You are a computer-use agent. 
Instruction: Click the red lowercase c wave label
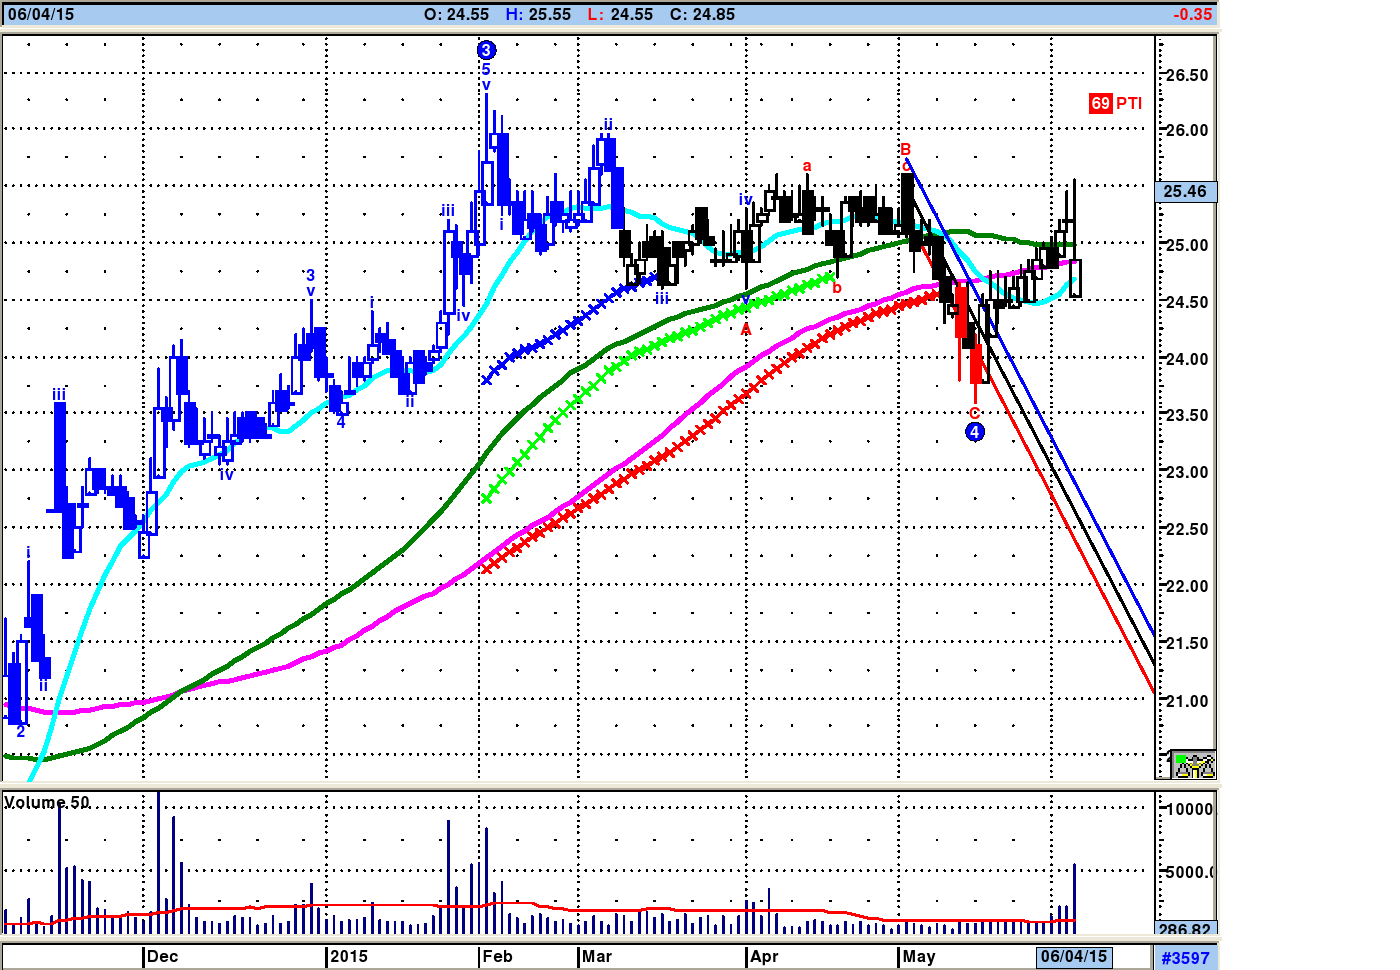point(975,412)
